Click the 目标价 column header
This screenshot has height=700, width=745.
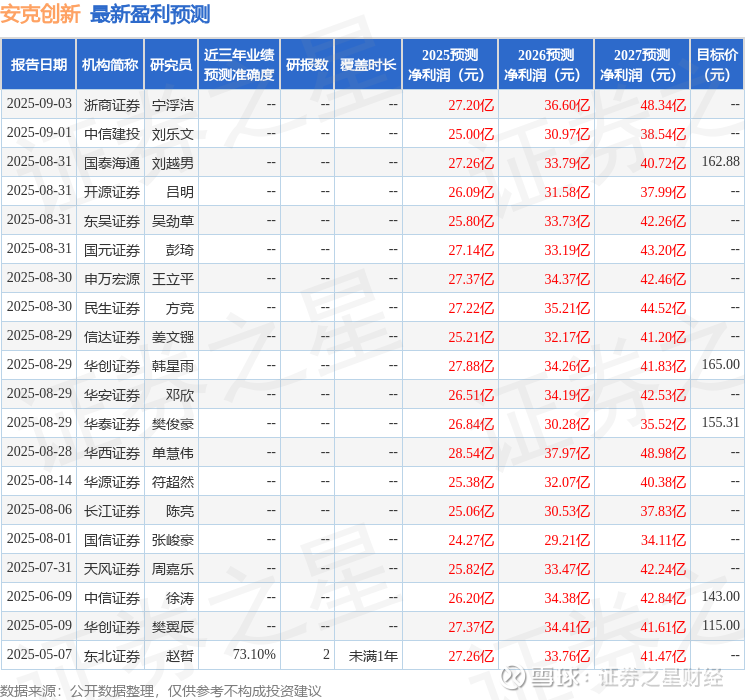pyautogui.click(x=717, y=65)
